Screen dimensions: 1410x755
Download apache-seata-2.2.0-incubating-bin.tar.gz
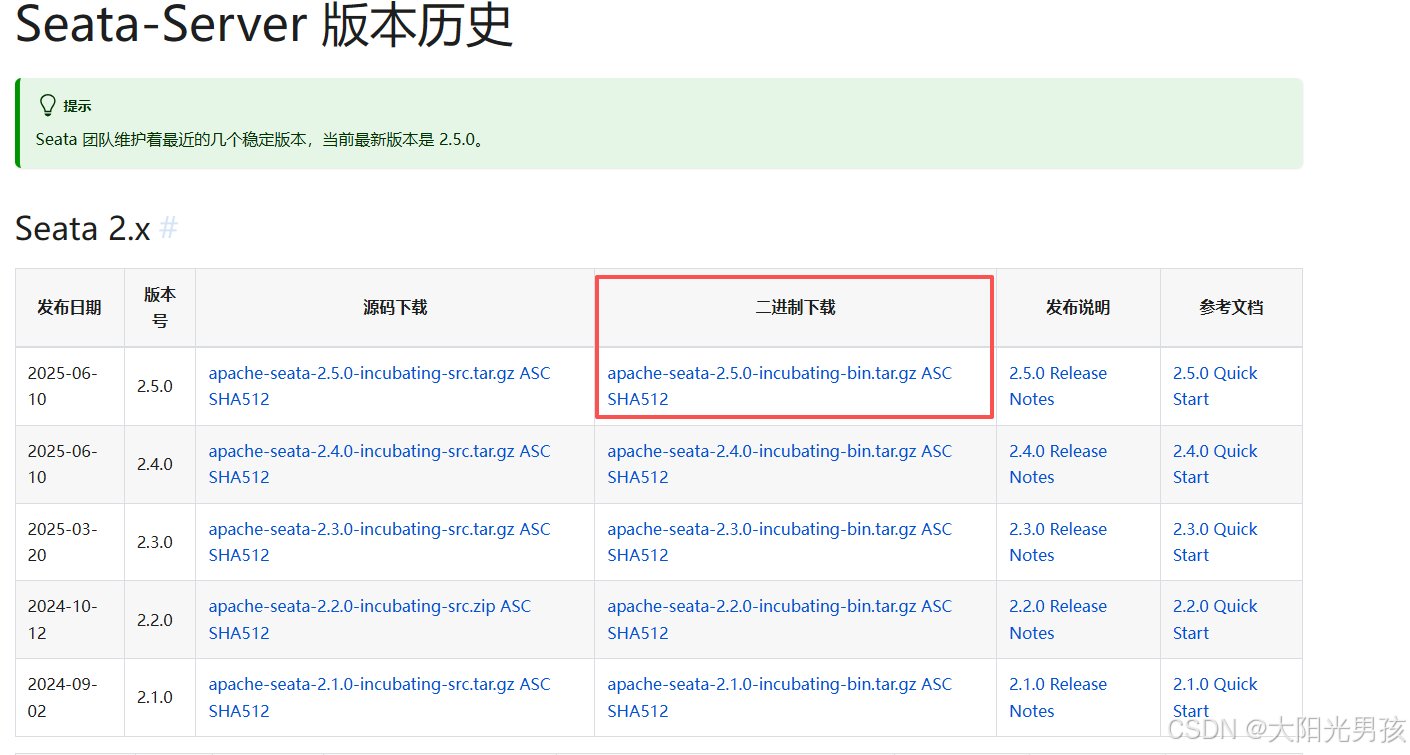[x=762, y=606]
